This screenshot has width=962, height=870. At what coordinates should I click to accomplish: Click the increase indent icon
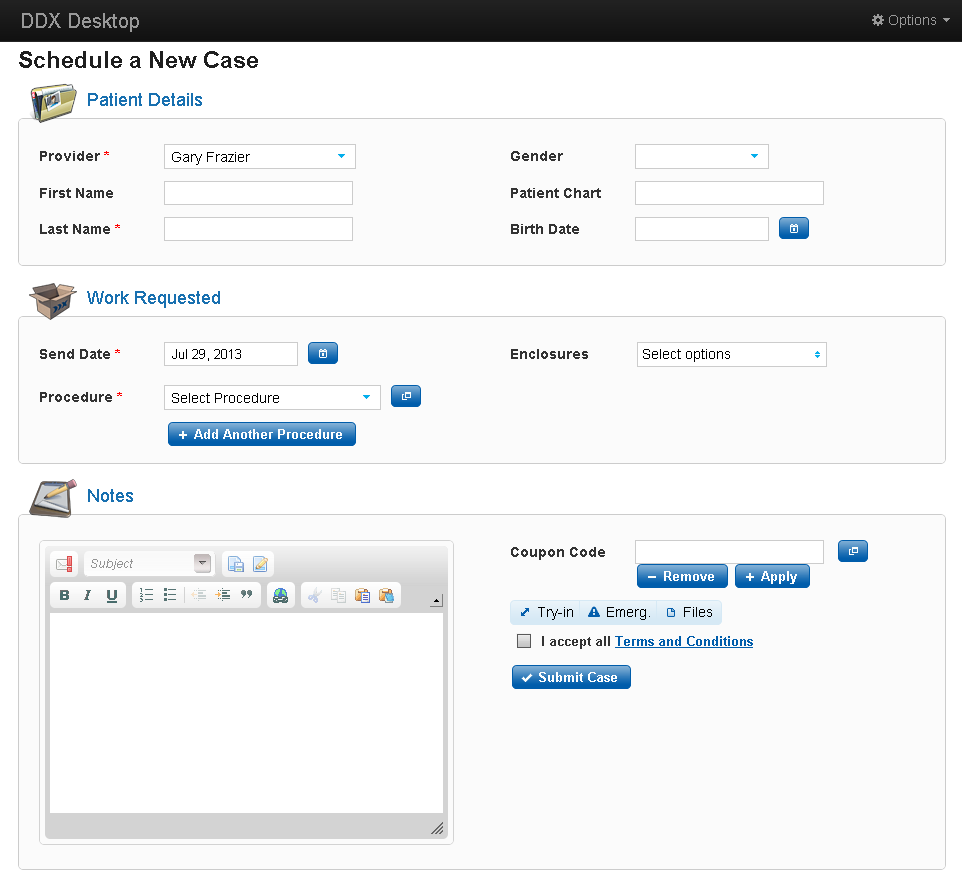(222, 595)
